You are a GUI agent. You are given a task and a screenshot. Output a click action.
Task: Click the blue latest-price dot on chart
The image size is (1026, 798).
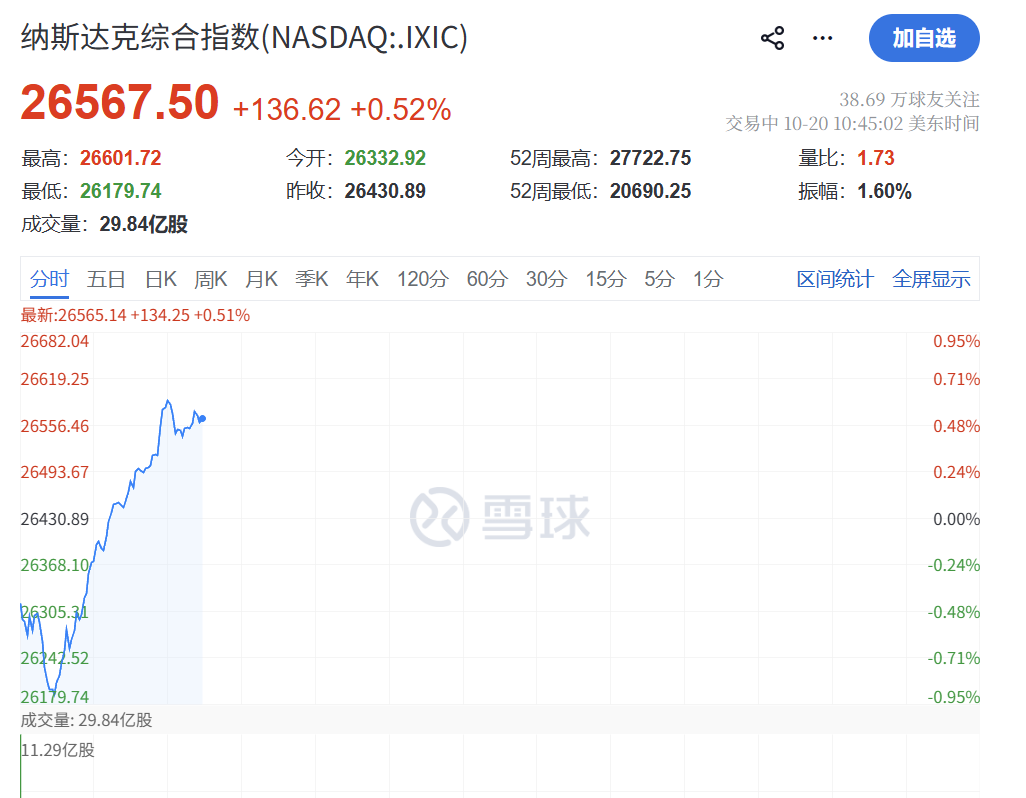coord(203,419)
